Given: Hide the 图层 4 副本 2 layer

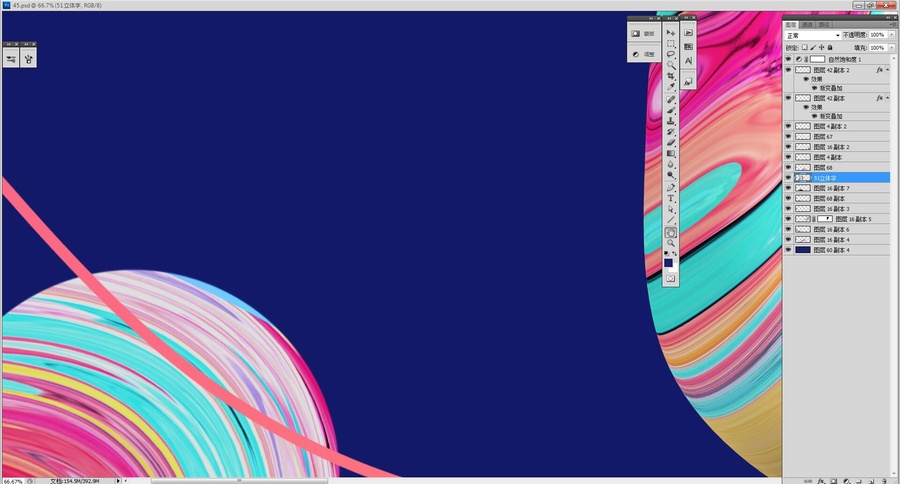Looking at the screenshot, I should tap(788, 126).
